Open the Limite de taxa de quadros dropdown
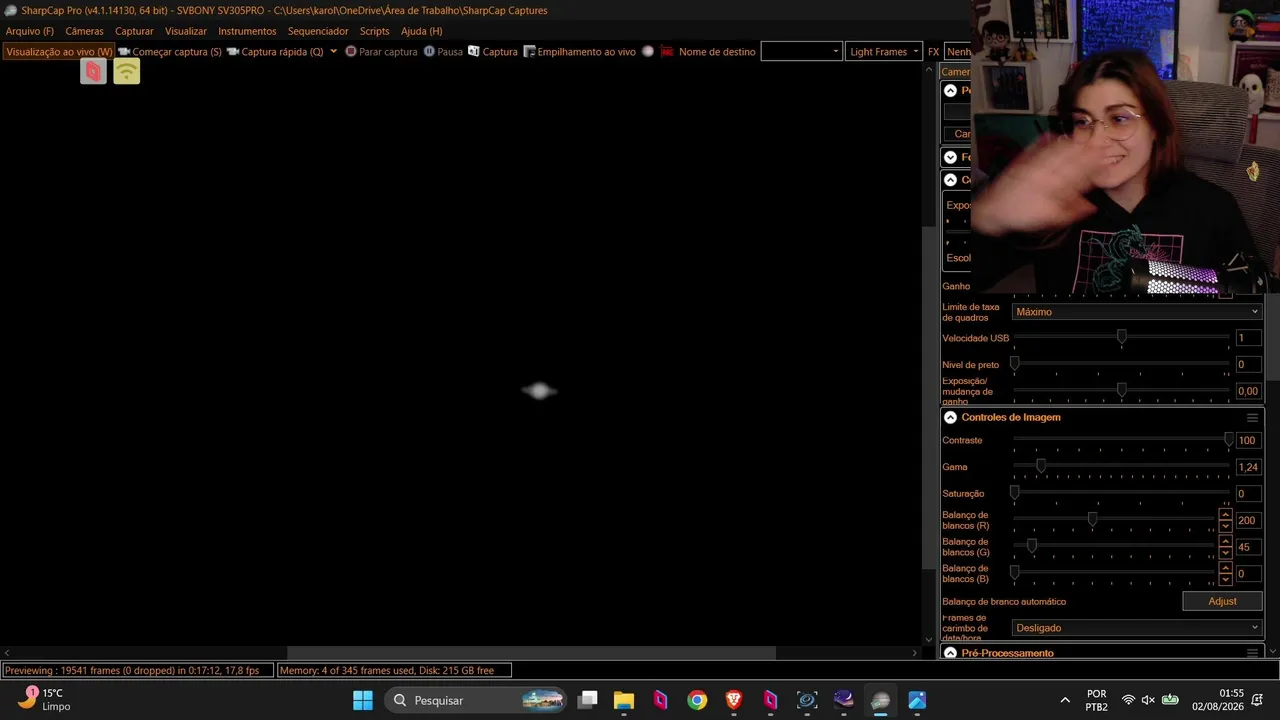 click(x=1137, y=312)
